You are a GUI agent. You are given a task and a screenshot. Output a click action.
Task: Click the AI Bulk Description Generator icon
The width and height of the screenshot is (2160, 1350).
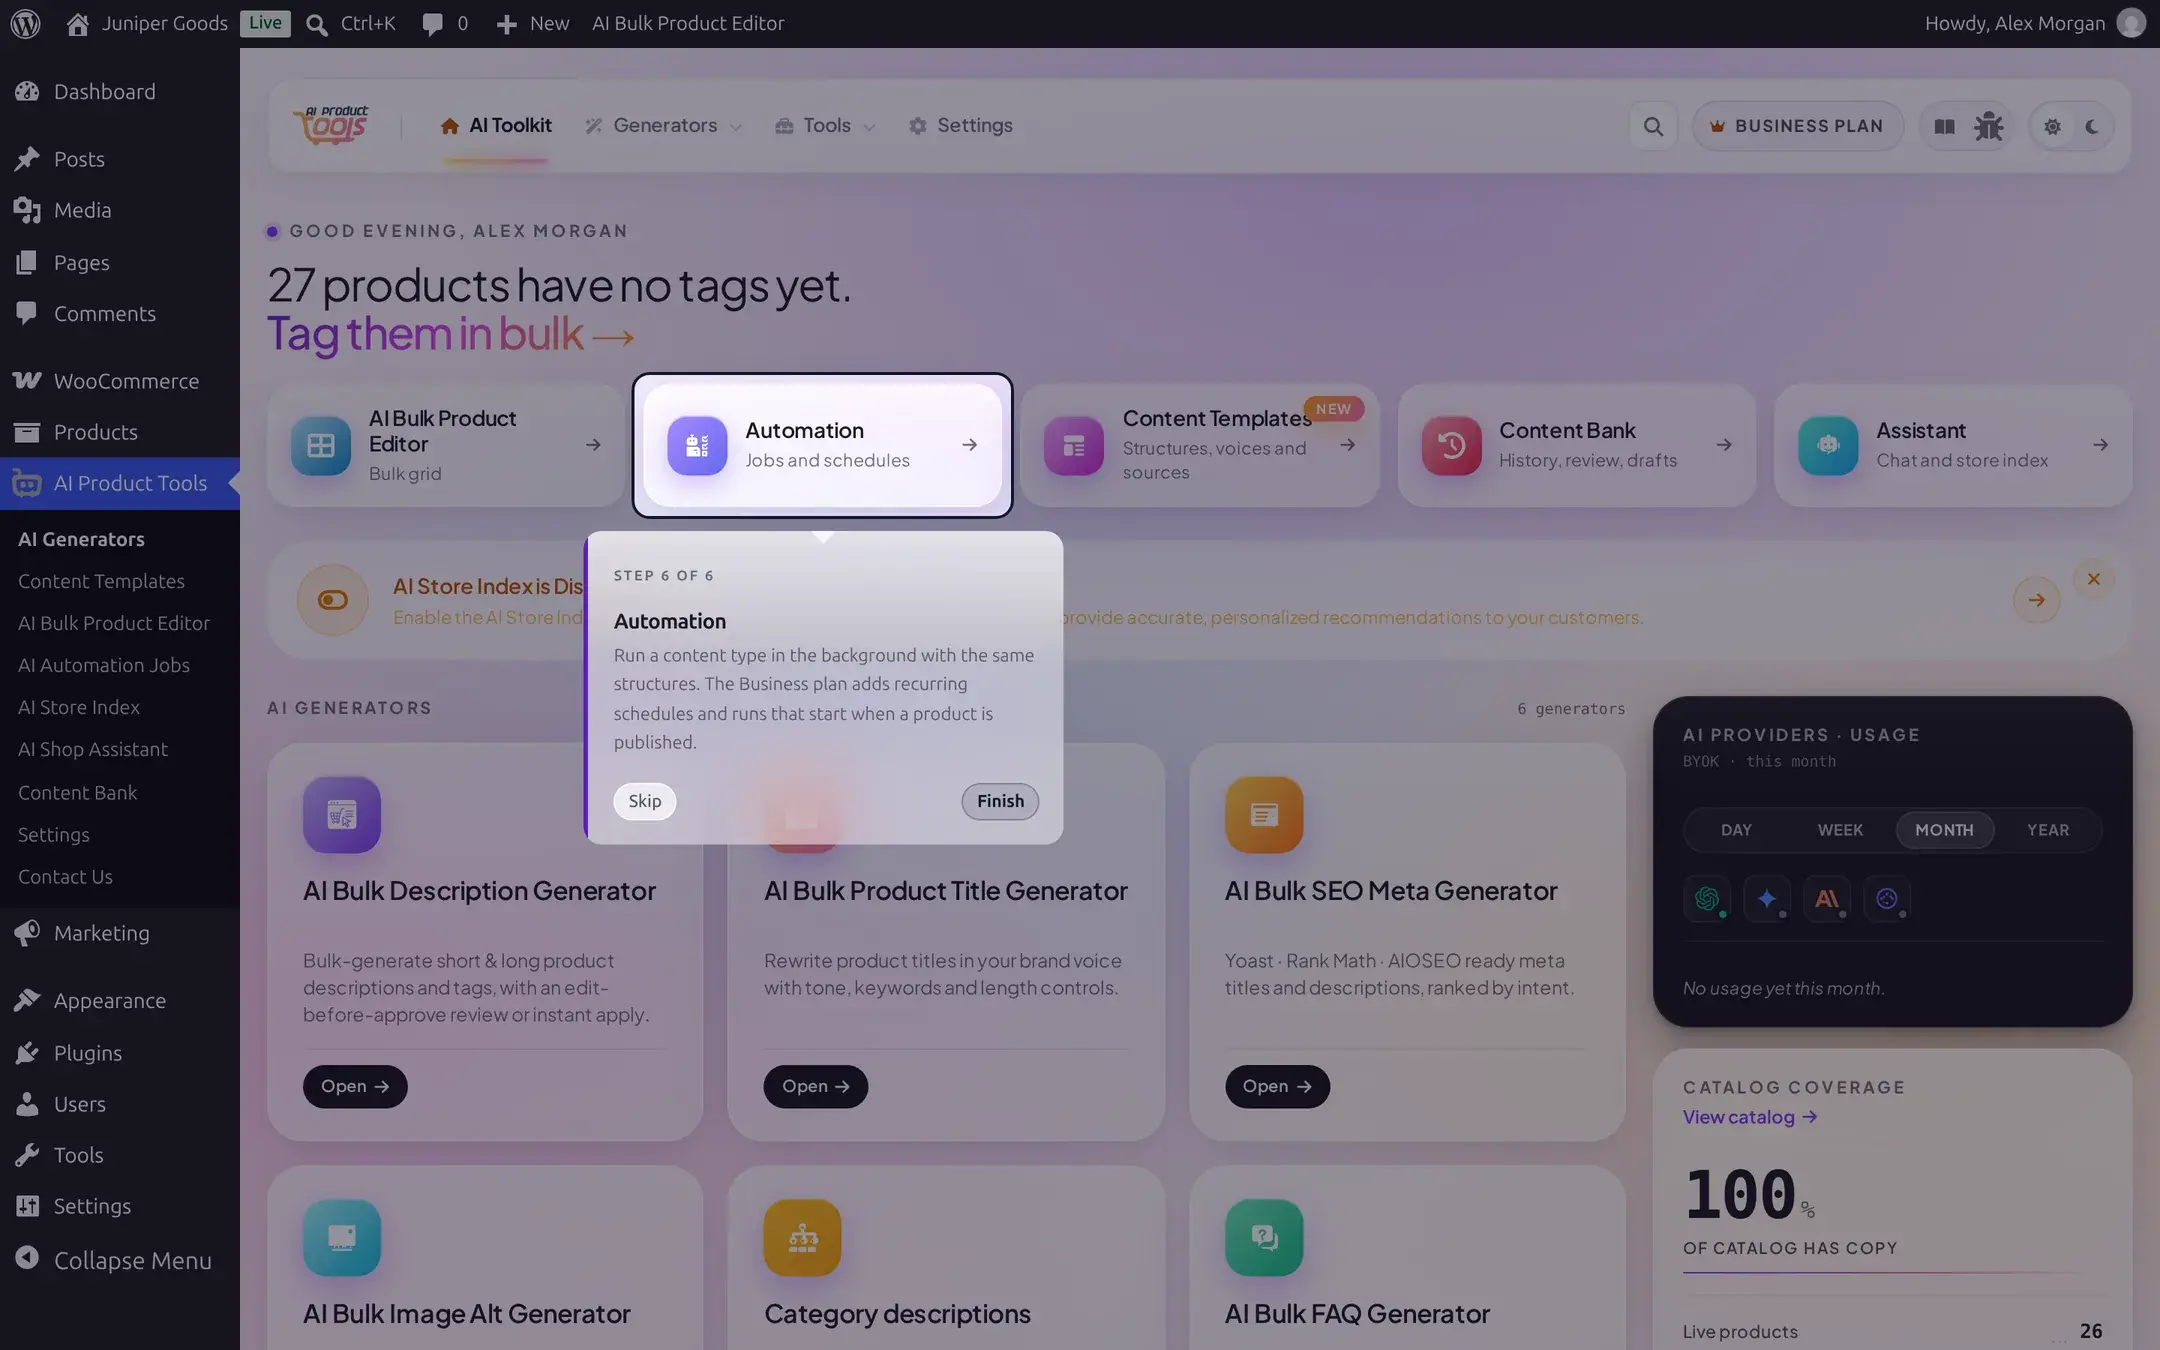(x=342, y=815)
